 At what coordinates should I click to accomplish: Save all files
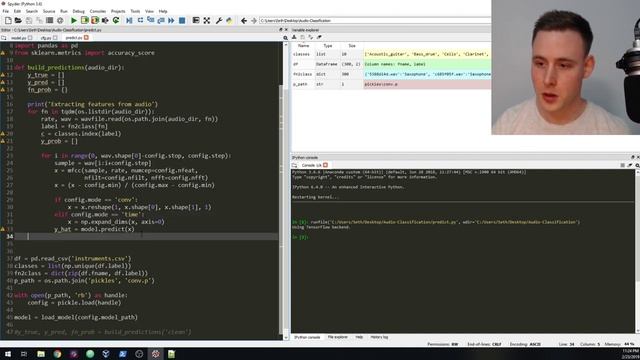point(39,20)
